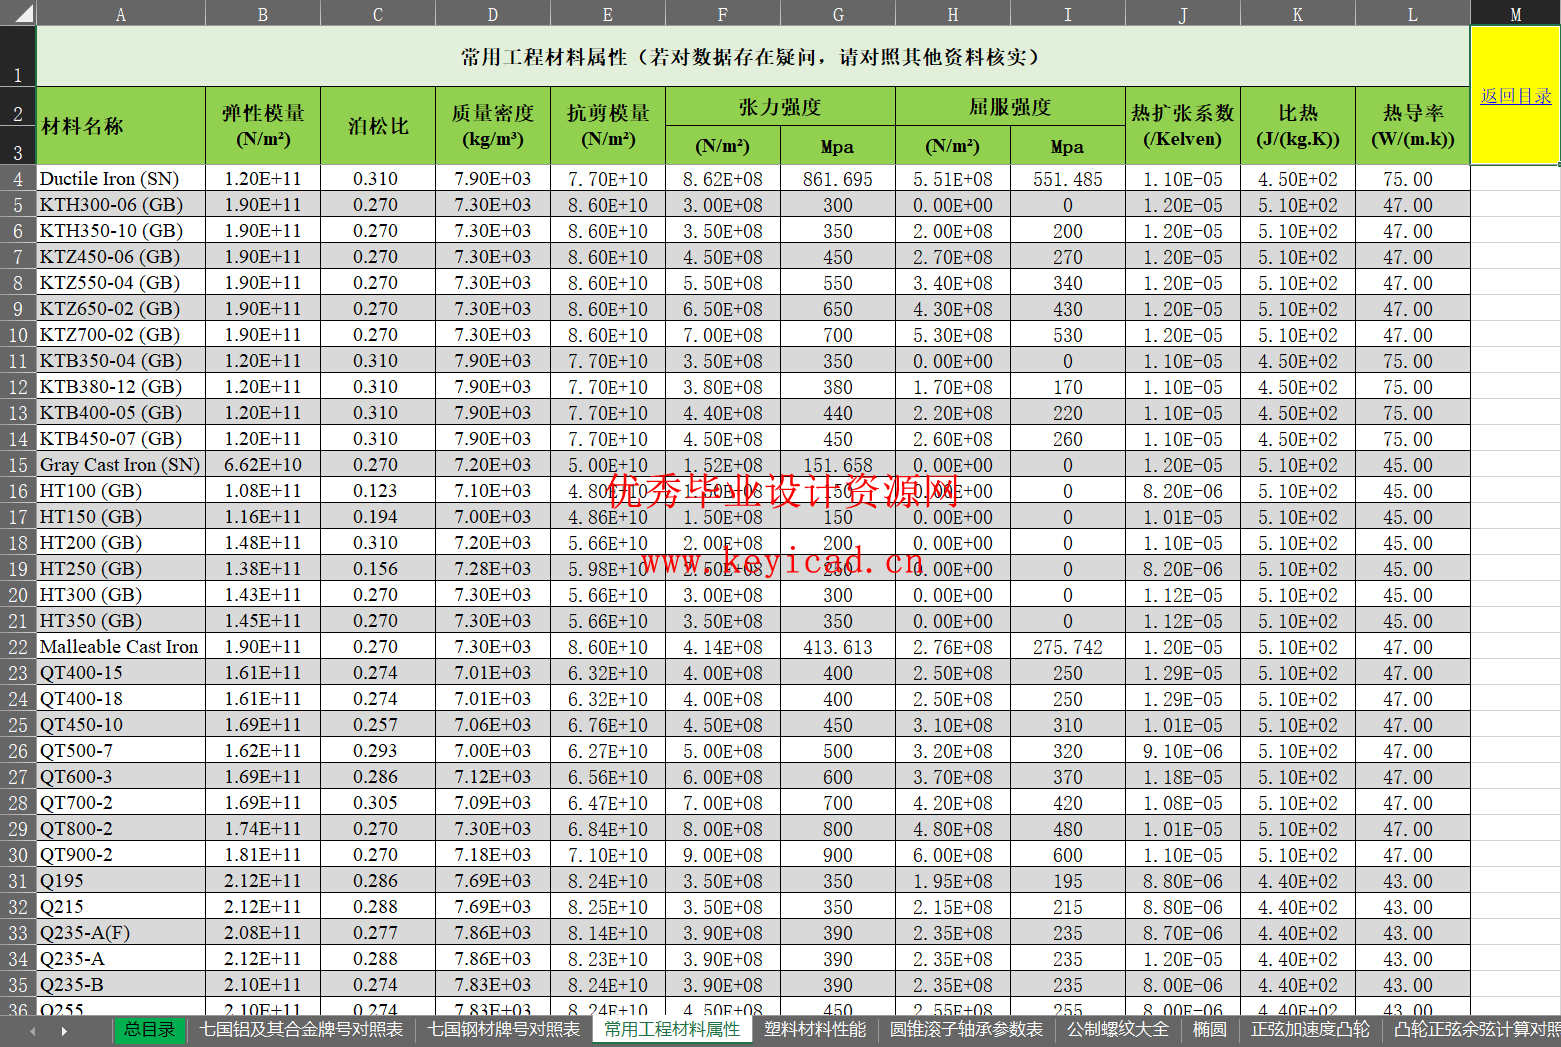Click the 返回目录 hyperlink in the yellow cell
This screenshot has height=1047, width=1561.
click(1514, 96)
